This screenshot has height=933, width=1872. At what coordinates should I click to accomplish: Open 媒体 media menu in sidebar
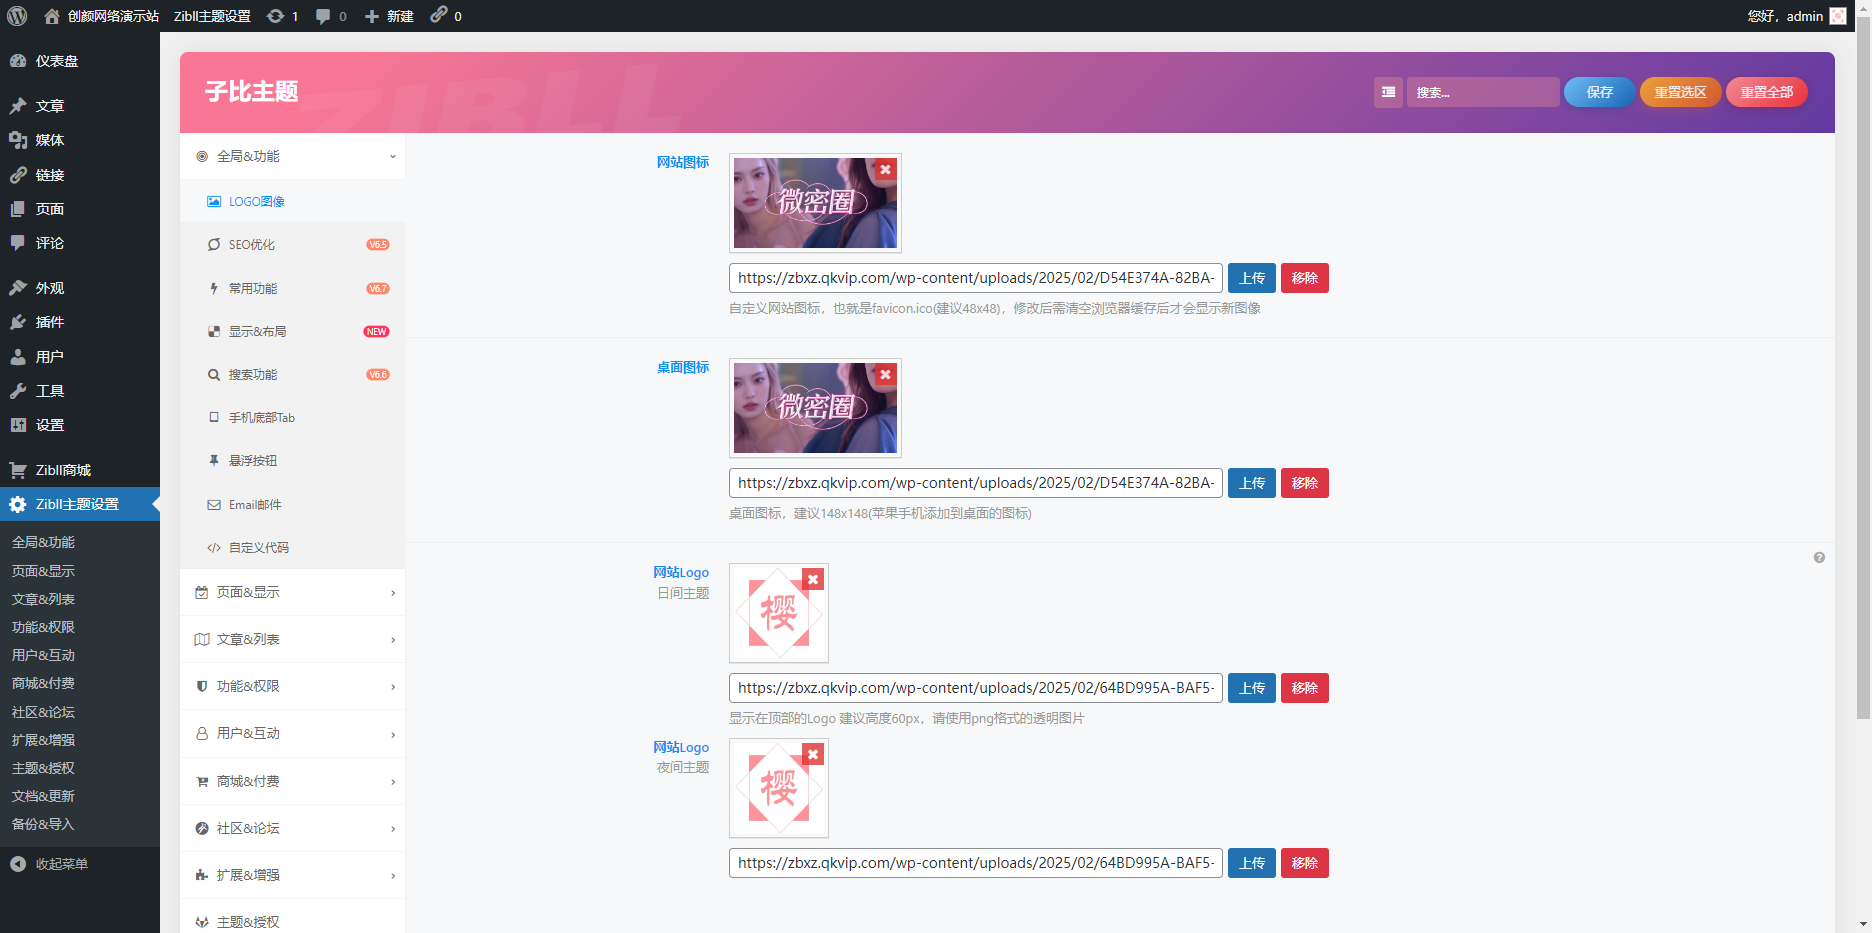click(x=80, y=140)
